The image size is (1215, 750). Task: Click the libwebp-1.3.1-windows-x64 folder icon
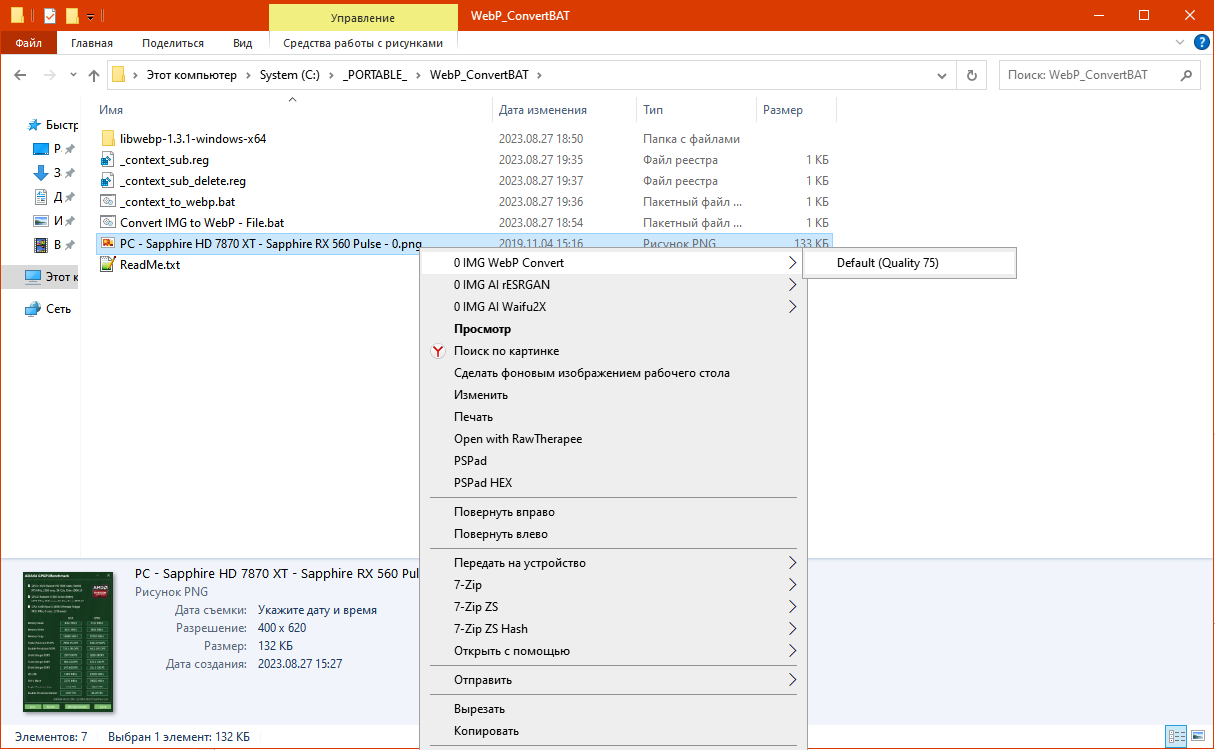click(108, 139)
